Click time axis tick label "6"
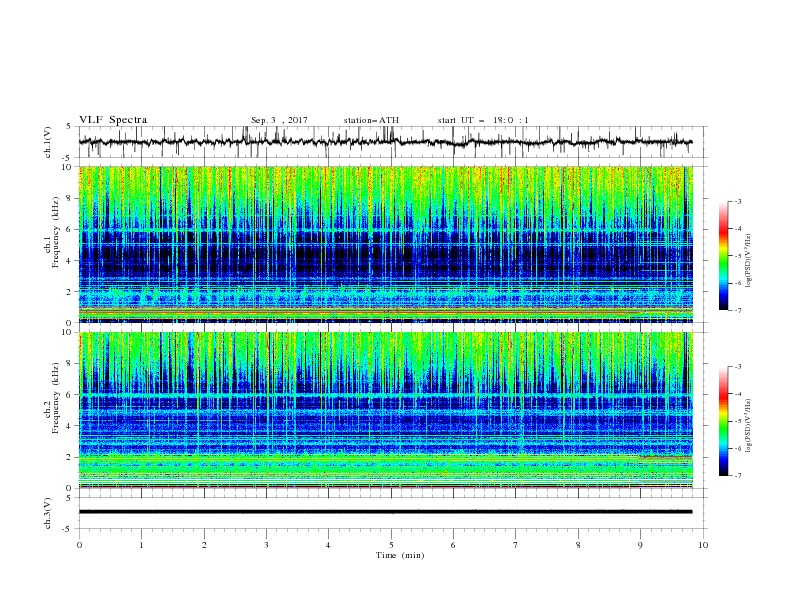The height and width of the screenshot is (612, 792). pos(453,545)
